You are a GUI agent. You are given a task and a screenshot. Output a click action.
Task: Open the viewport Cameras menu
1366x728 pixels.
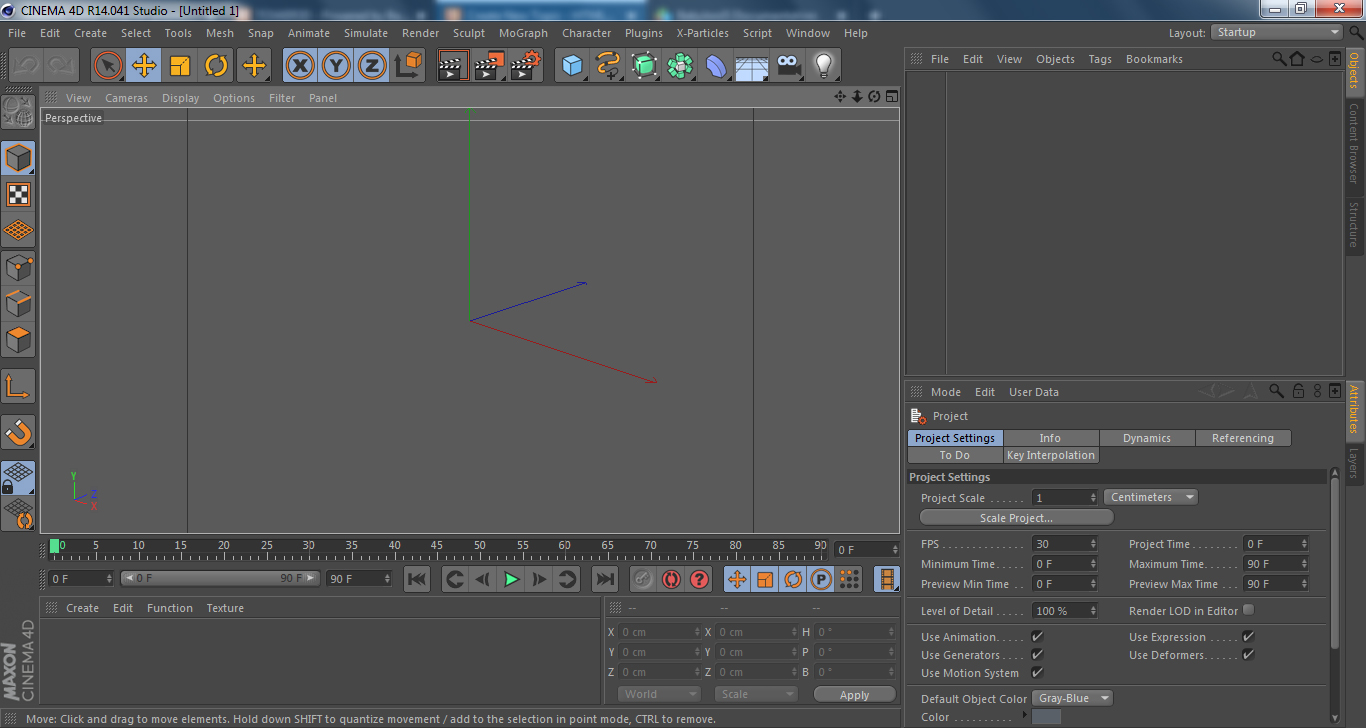[126, 98]
